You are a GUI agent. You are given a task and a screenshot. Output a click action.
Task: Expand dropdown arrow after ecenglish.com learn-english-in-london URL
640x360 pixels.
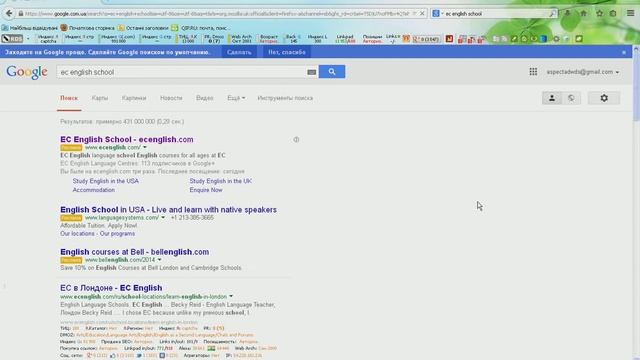(x=231, y=296)
